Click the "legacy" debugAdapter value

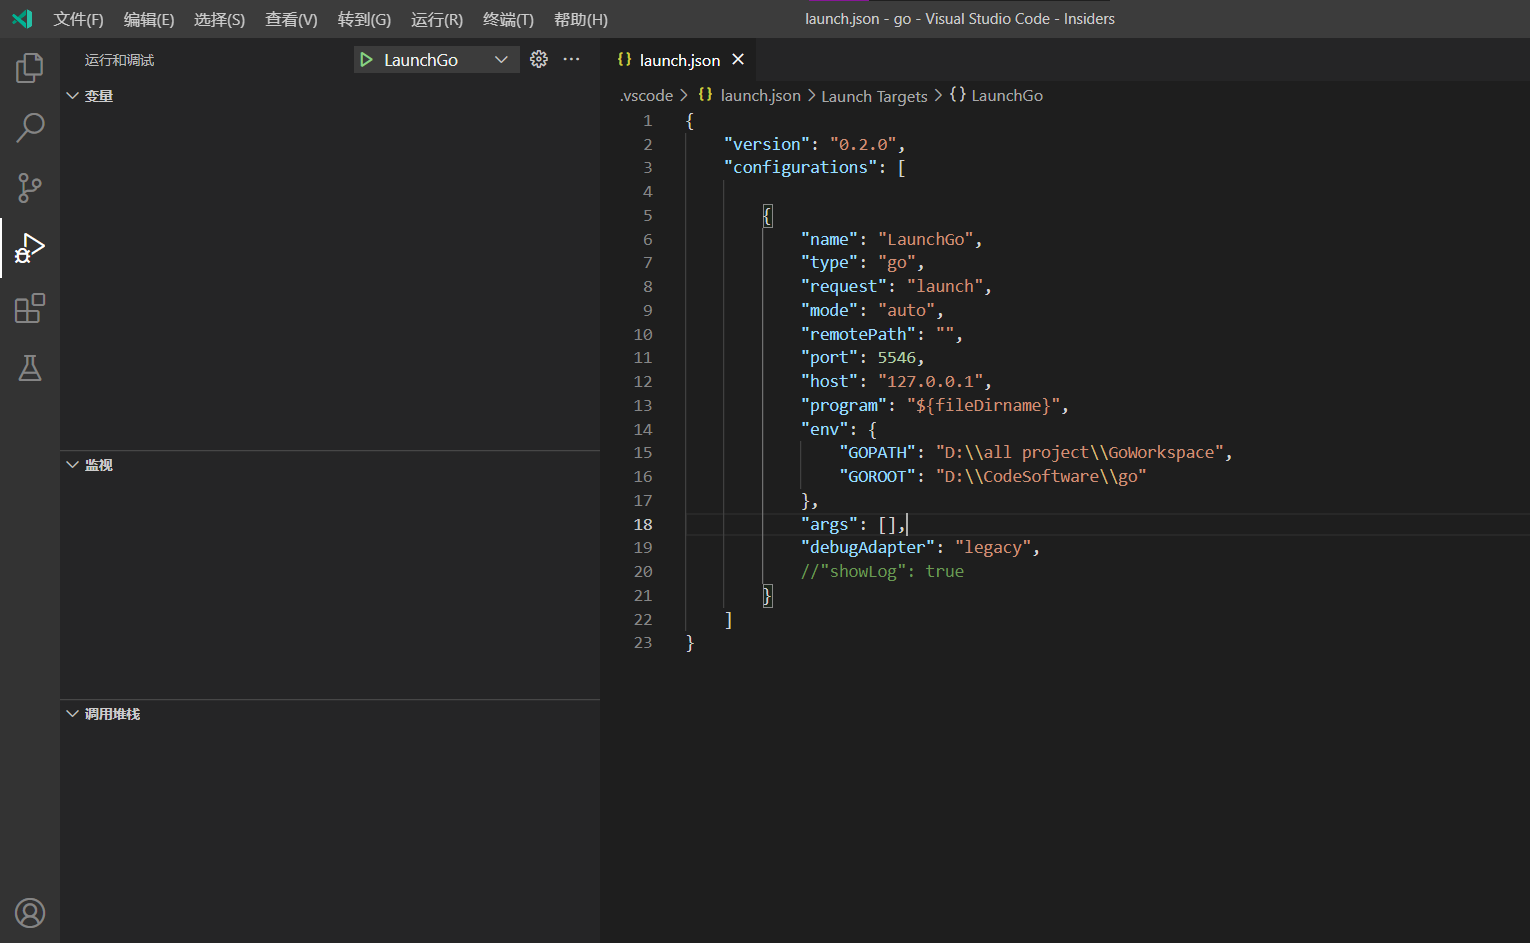(x=993, y=547)
